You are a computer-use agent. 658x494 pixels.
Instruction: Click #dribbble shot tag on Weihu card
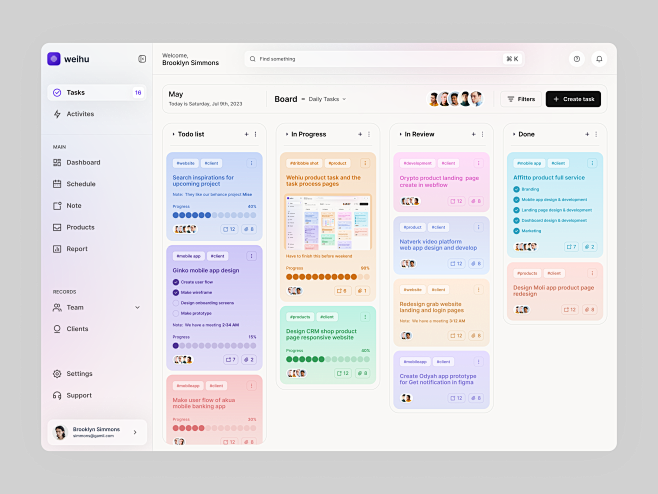[304, 163]
